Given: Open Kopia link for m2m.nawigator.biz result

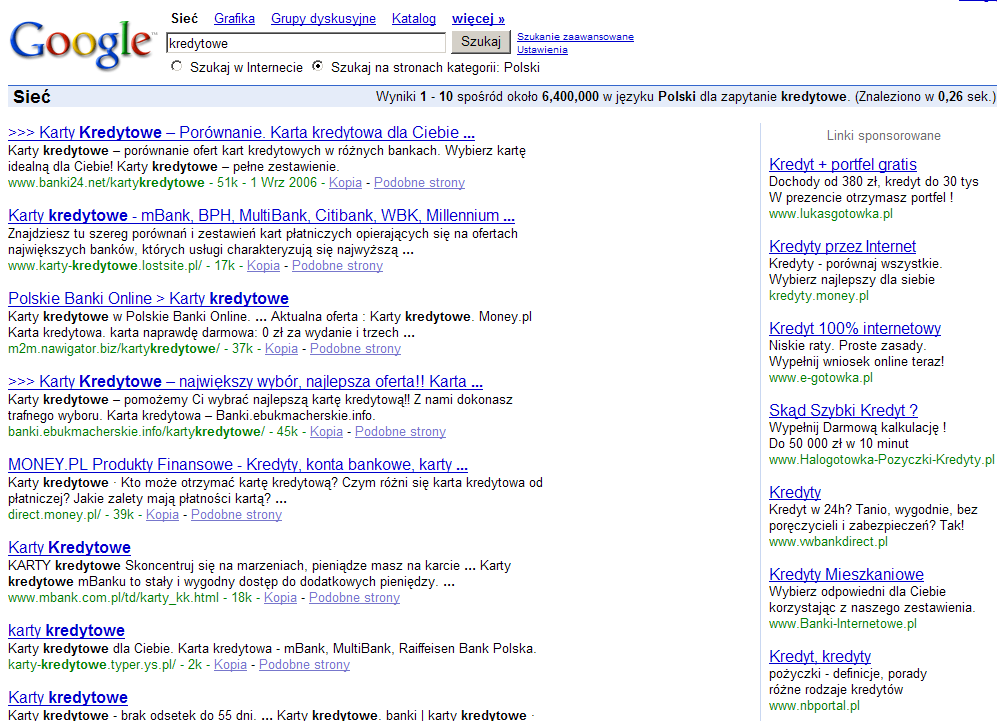Looking at the screenshot, I should [x=281, y=348].
